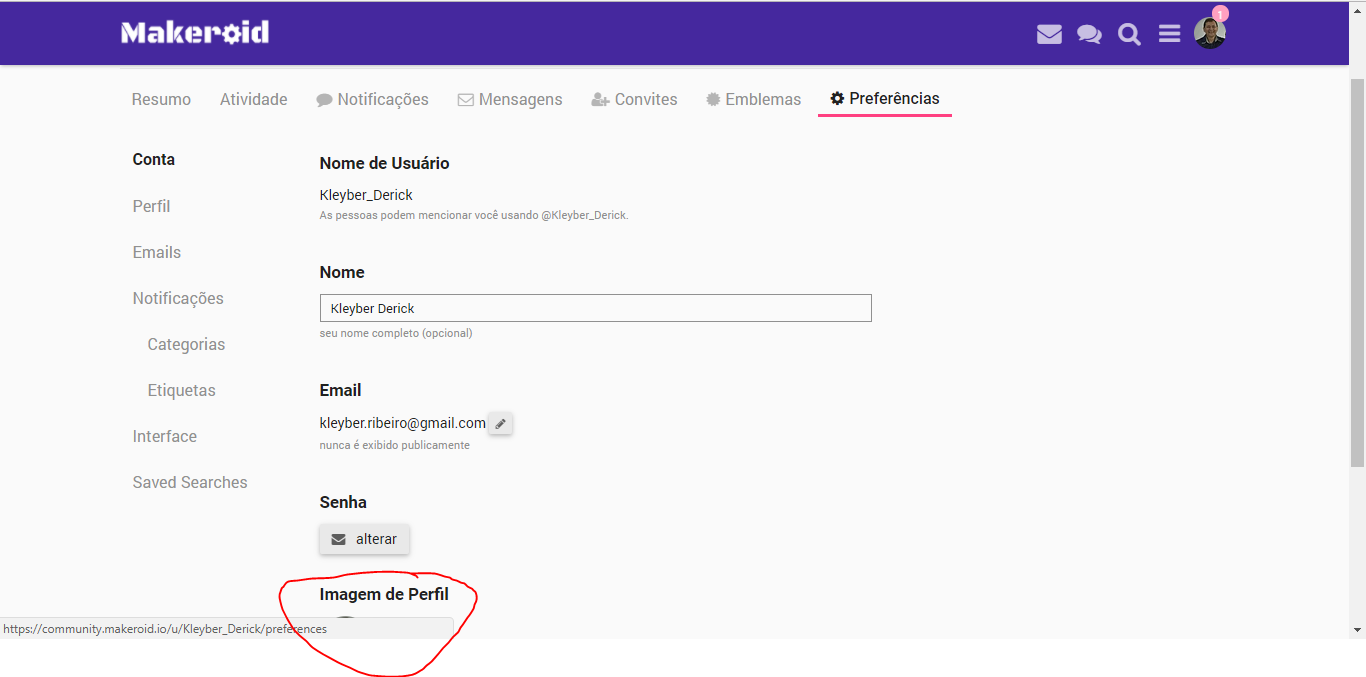Screen dimensions: 1366x677
Task: Open the chat bubbles icon in header
Action: (1089, 34)
